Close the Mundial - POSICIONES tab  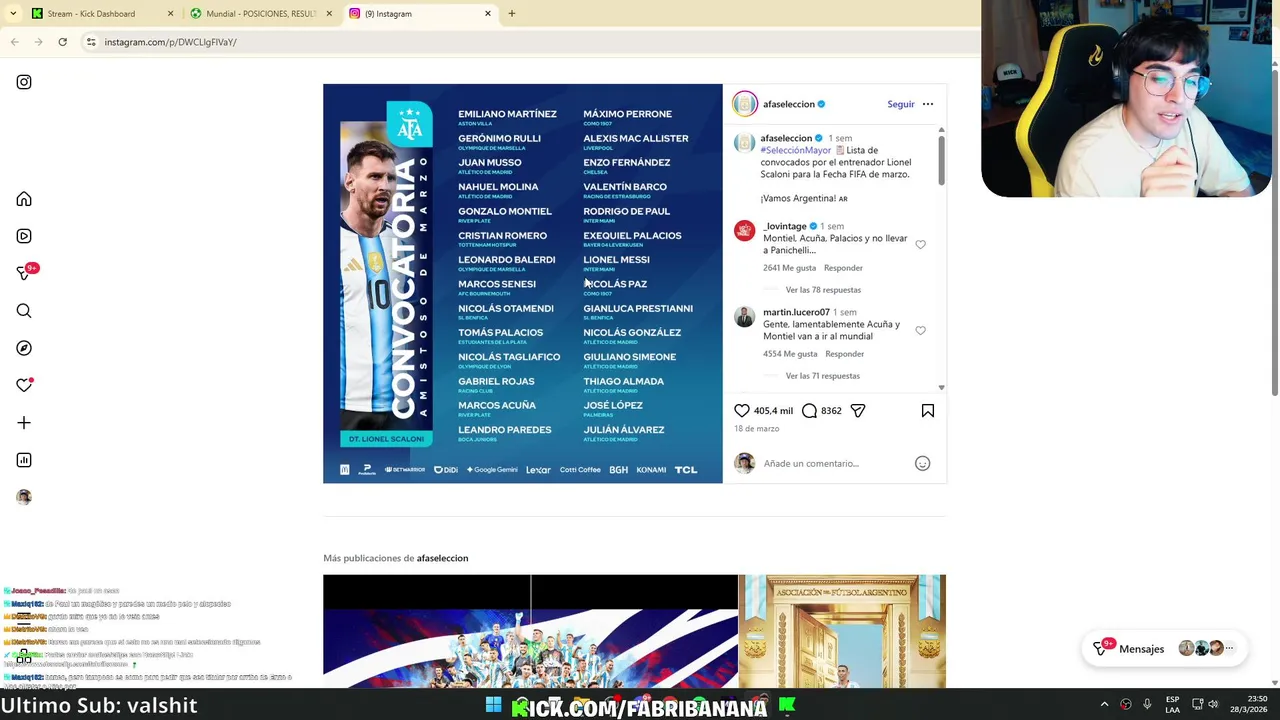(x=329, y=14)
